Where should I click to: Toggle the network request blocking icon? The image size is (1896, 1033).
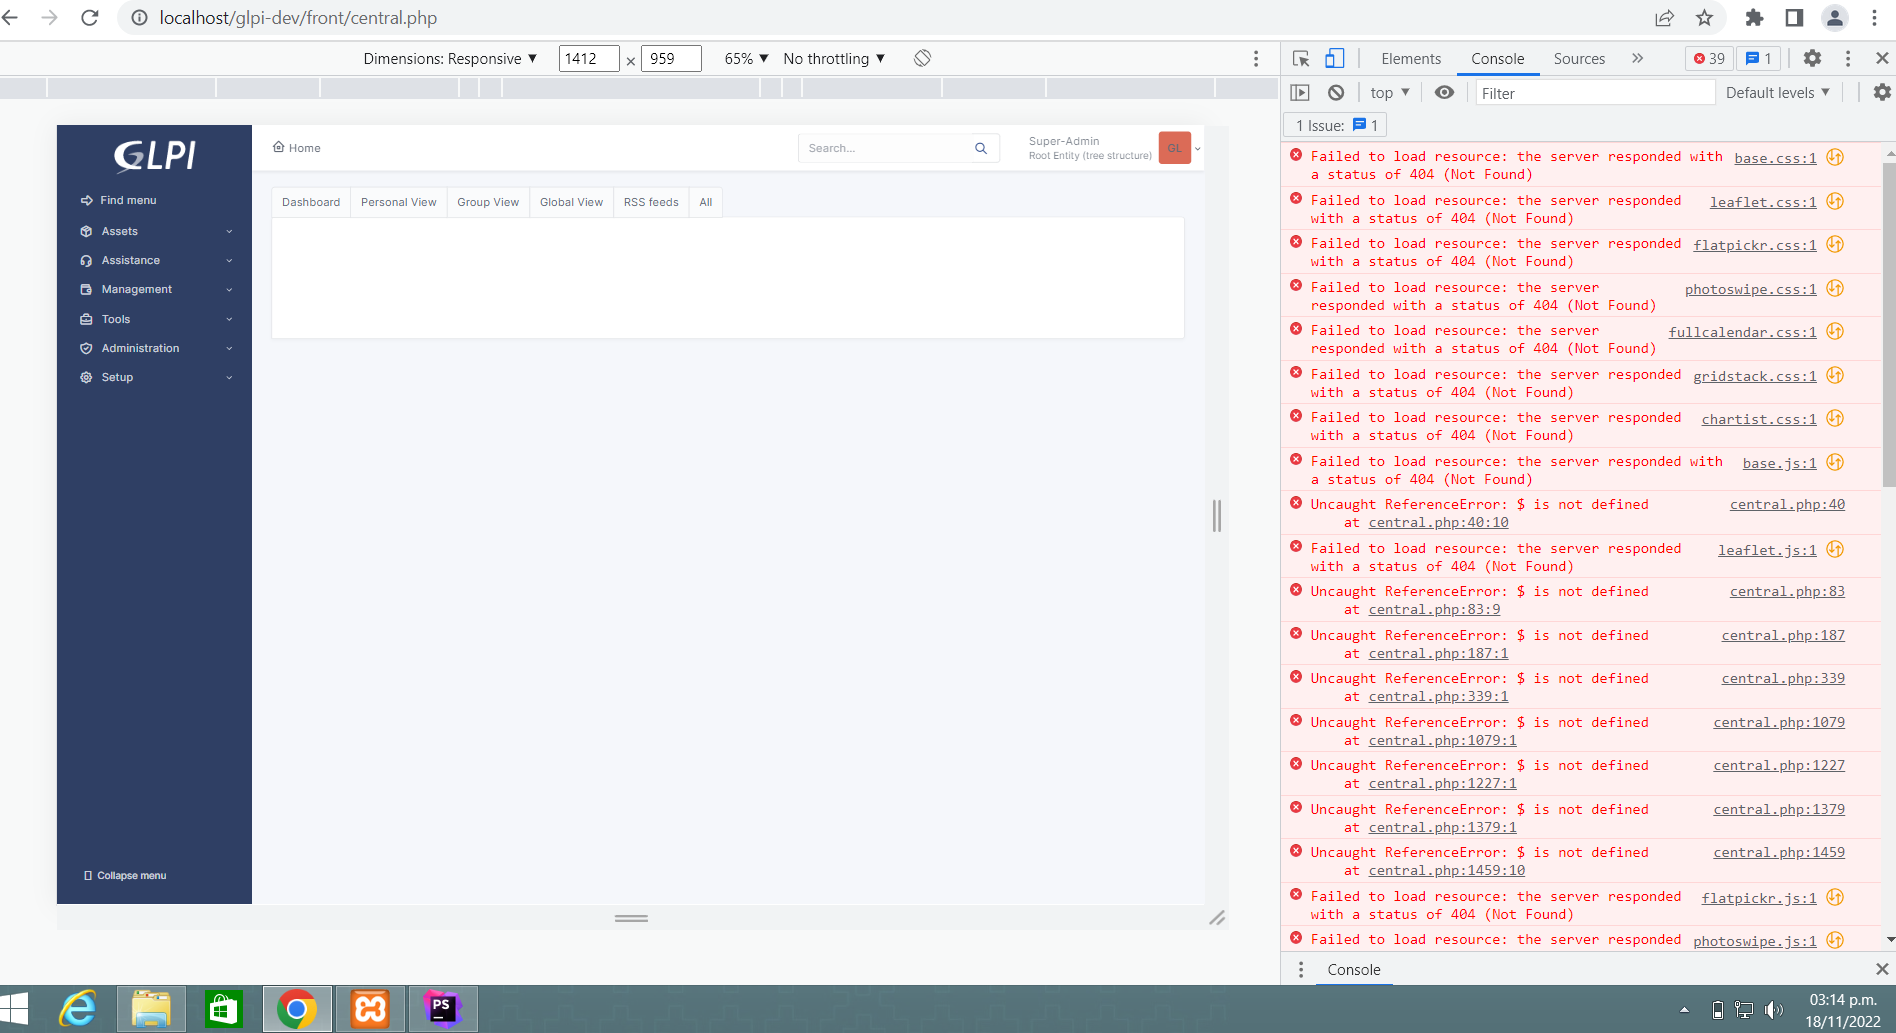point(1336,92)
